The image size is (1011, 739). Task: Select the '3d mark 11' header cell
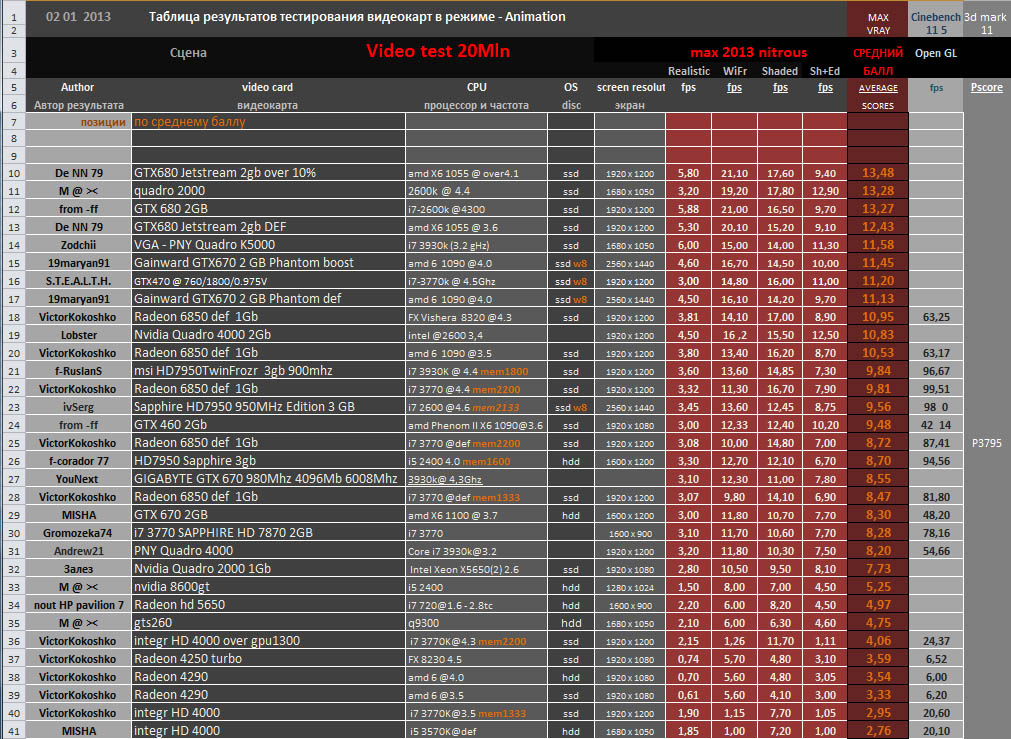click(986, 23)
